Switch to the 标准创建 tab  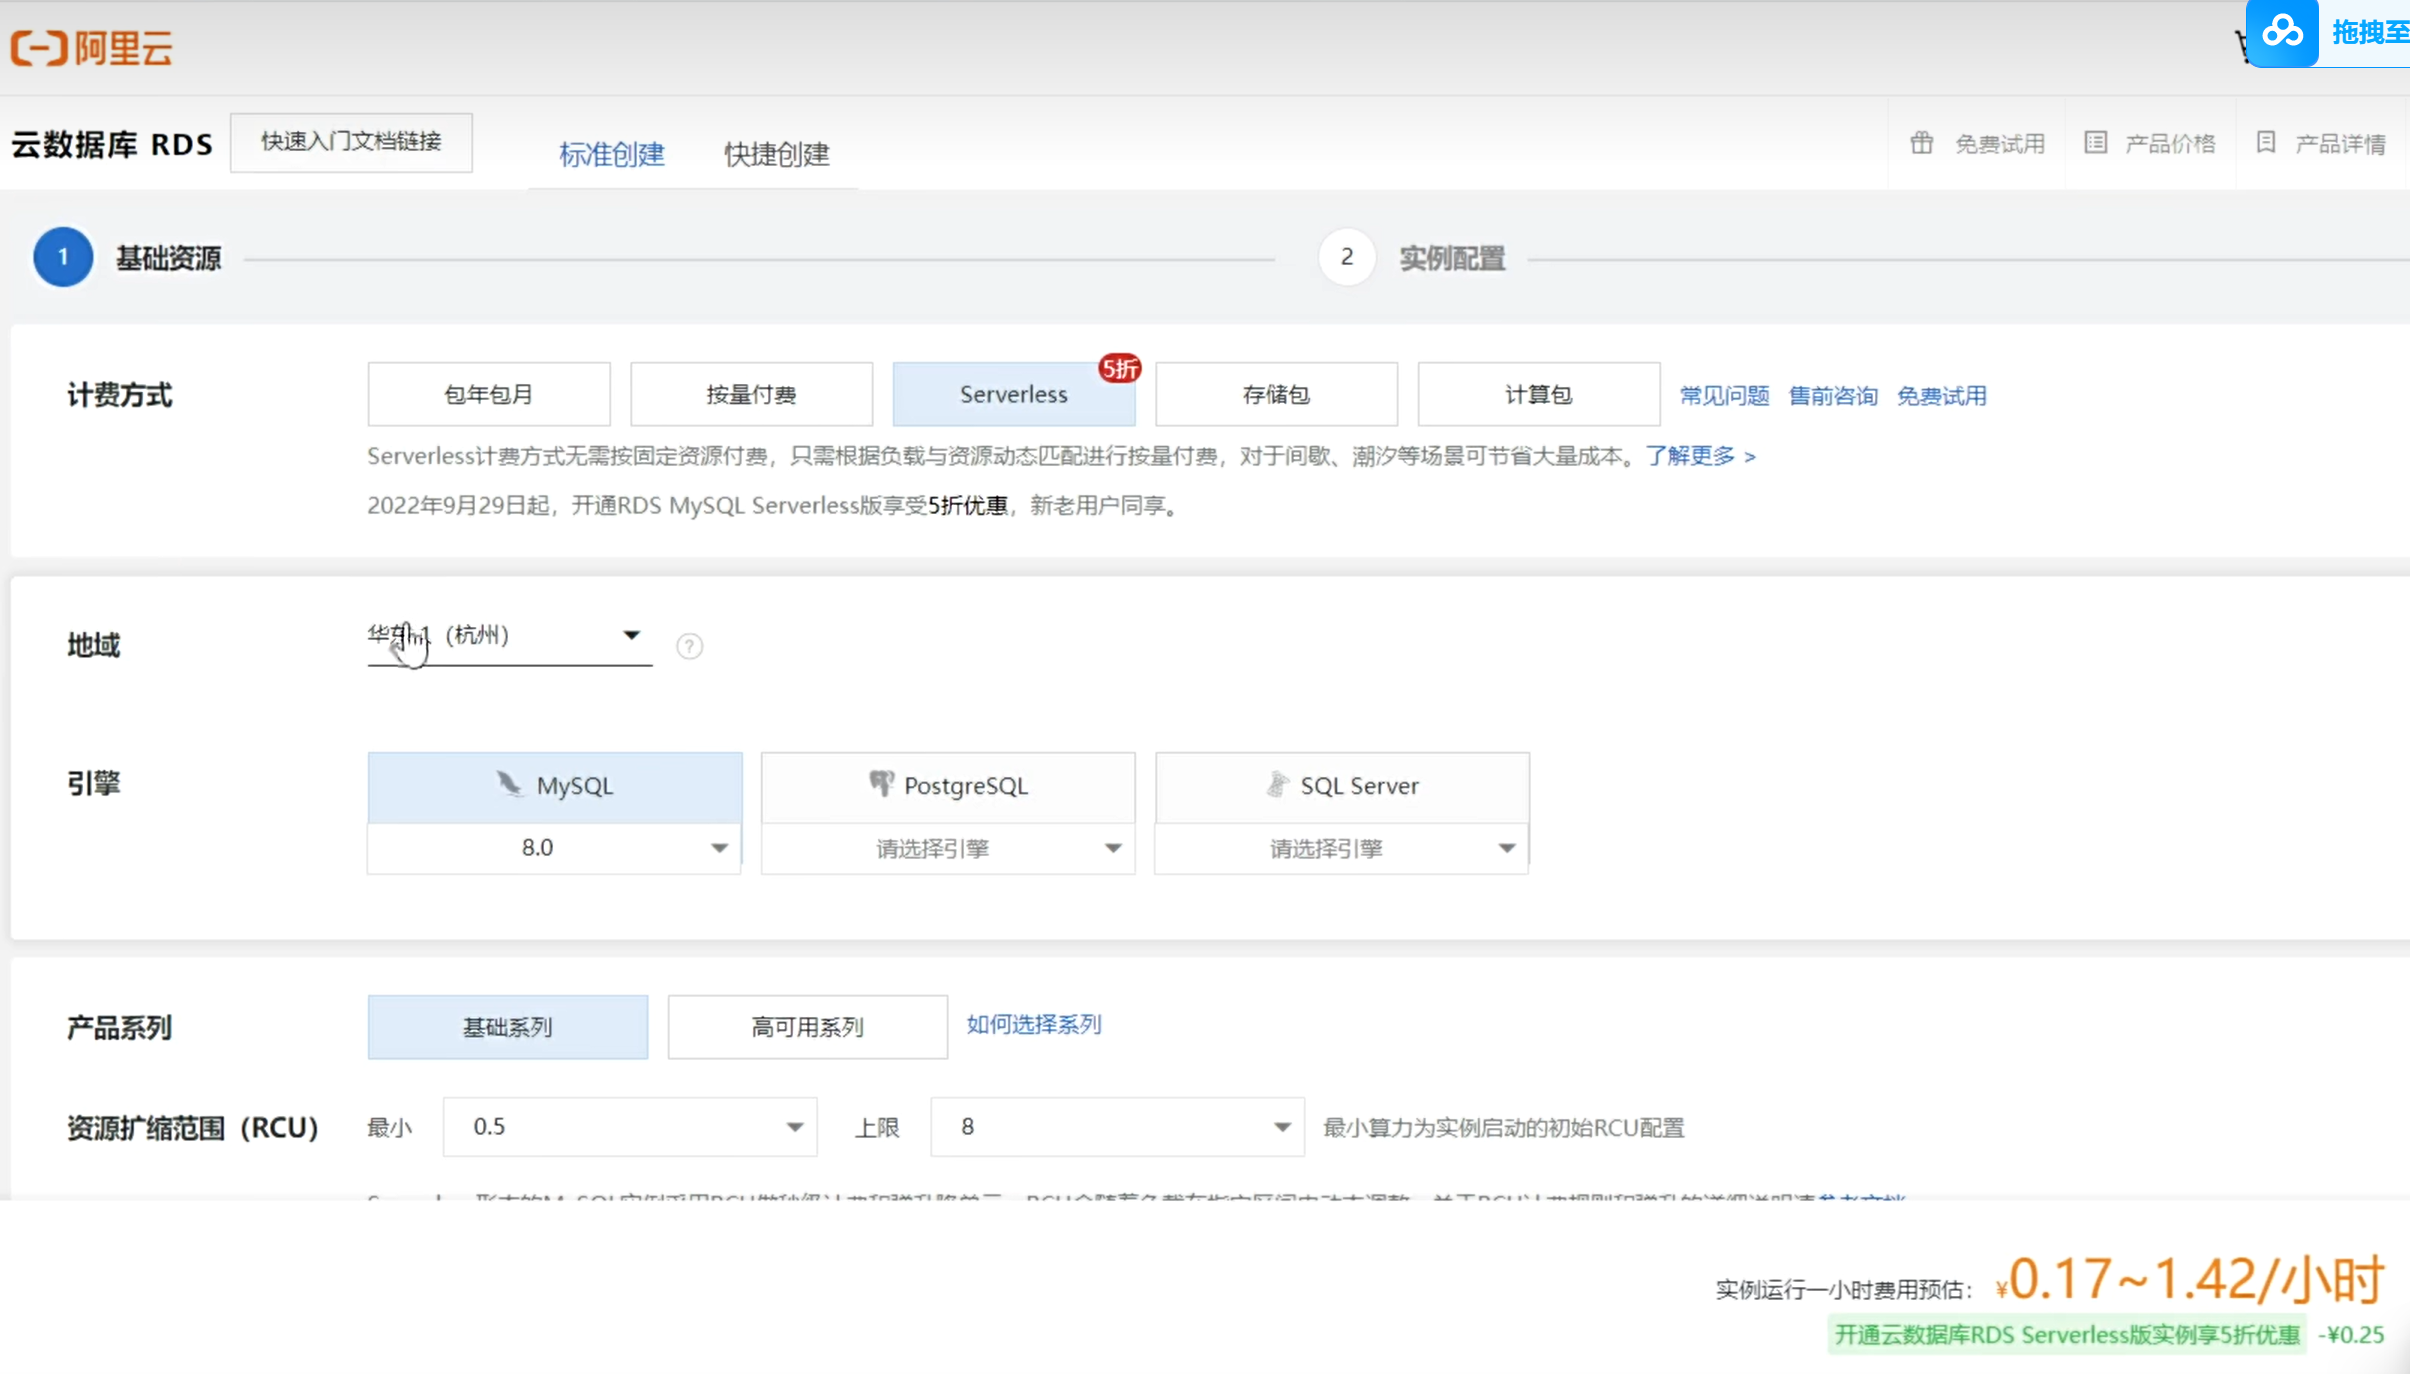click(611, 154)
